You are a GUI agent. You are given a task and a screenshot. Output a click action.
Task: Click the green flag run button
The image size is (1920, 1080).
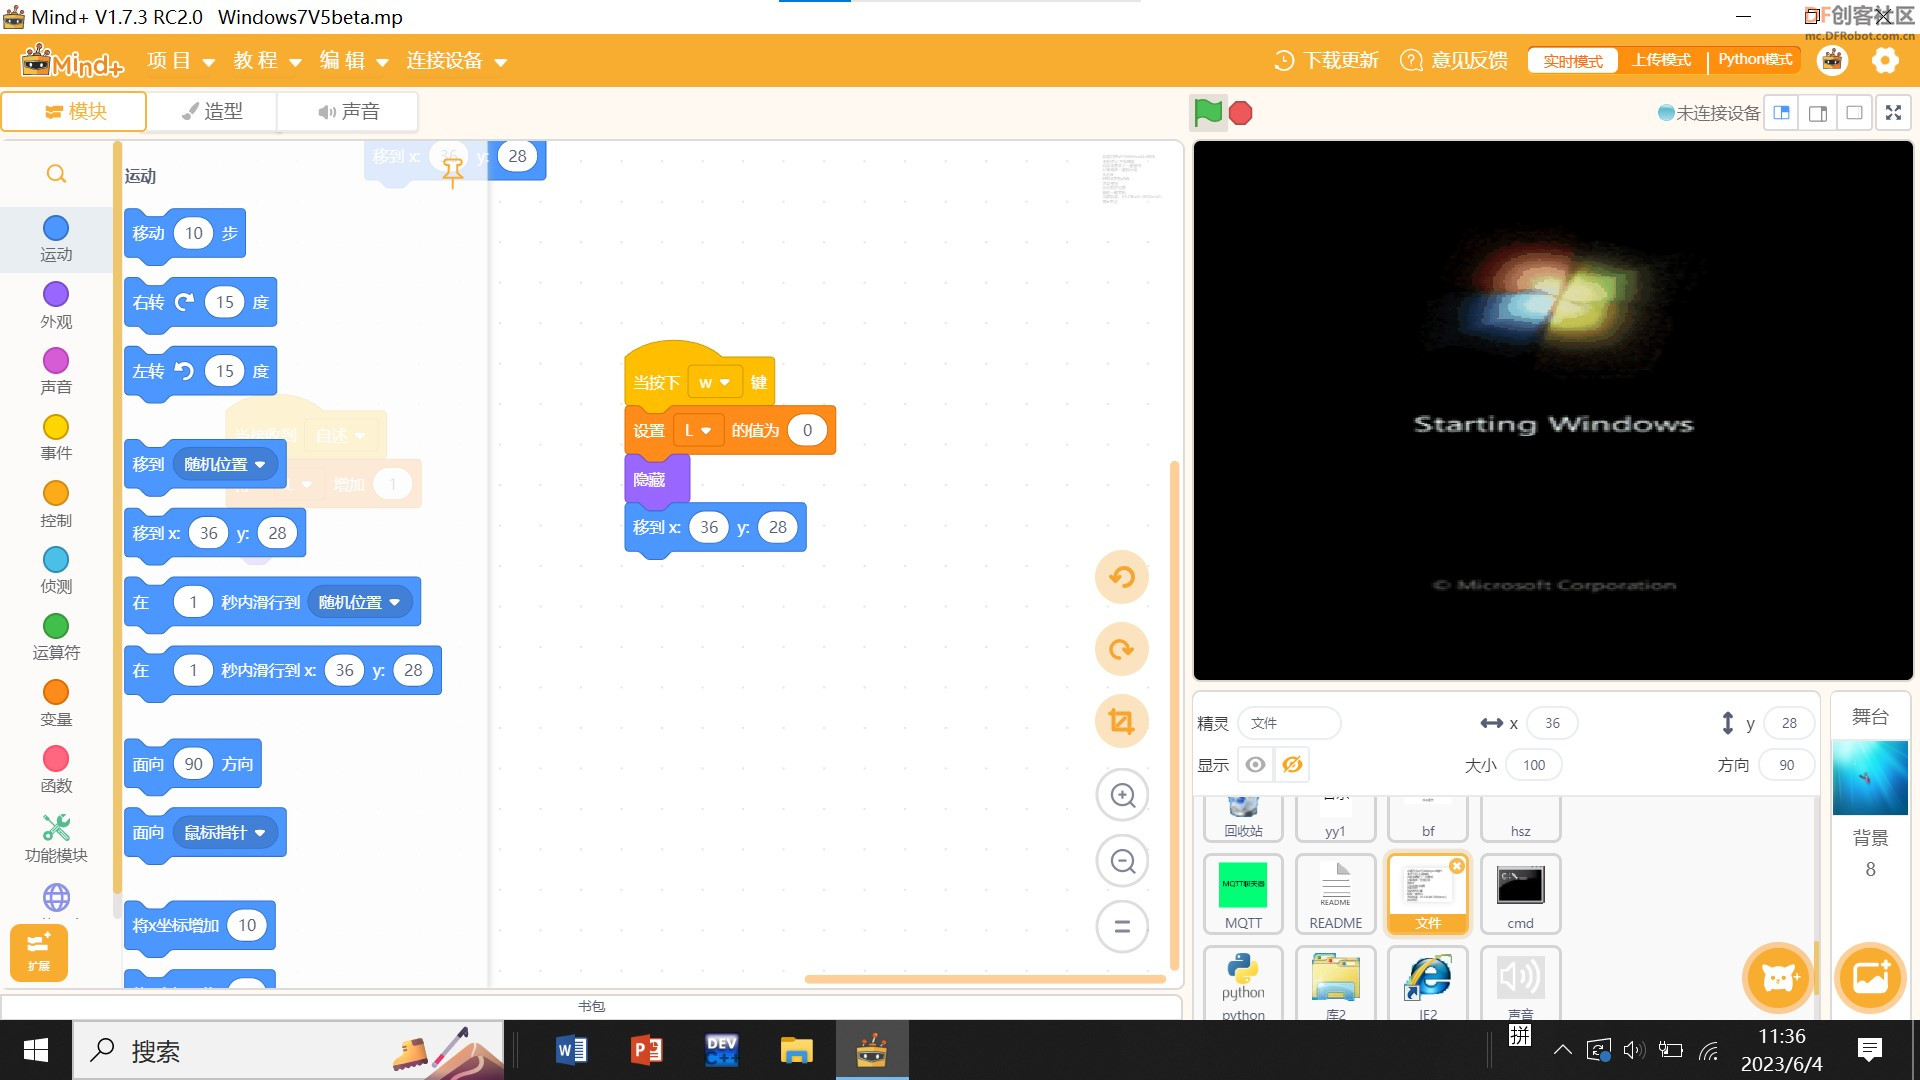pyautogui.click(x=1208, y=113)
